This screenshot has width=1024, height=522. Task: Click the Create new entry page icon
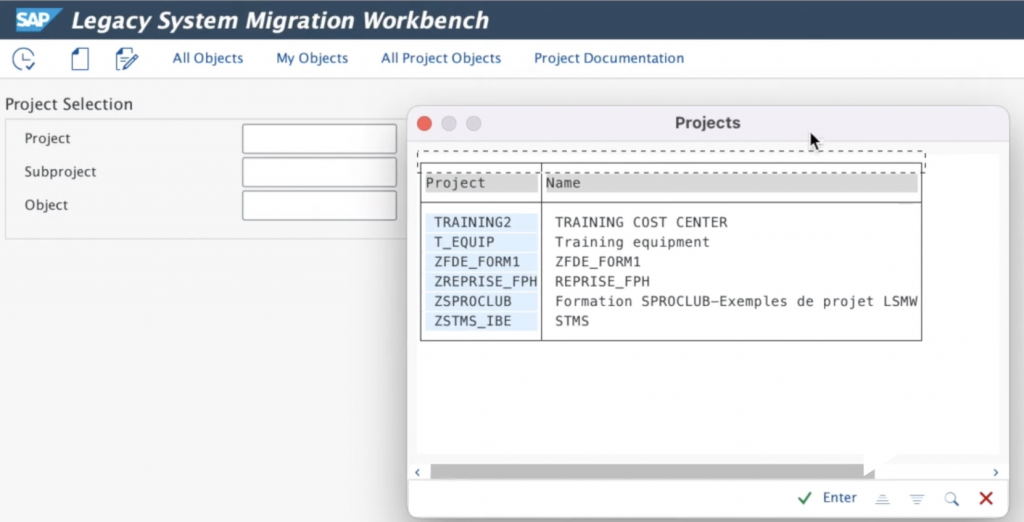80,59
